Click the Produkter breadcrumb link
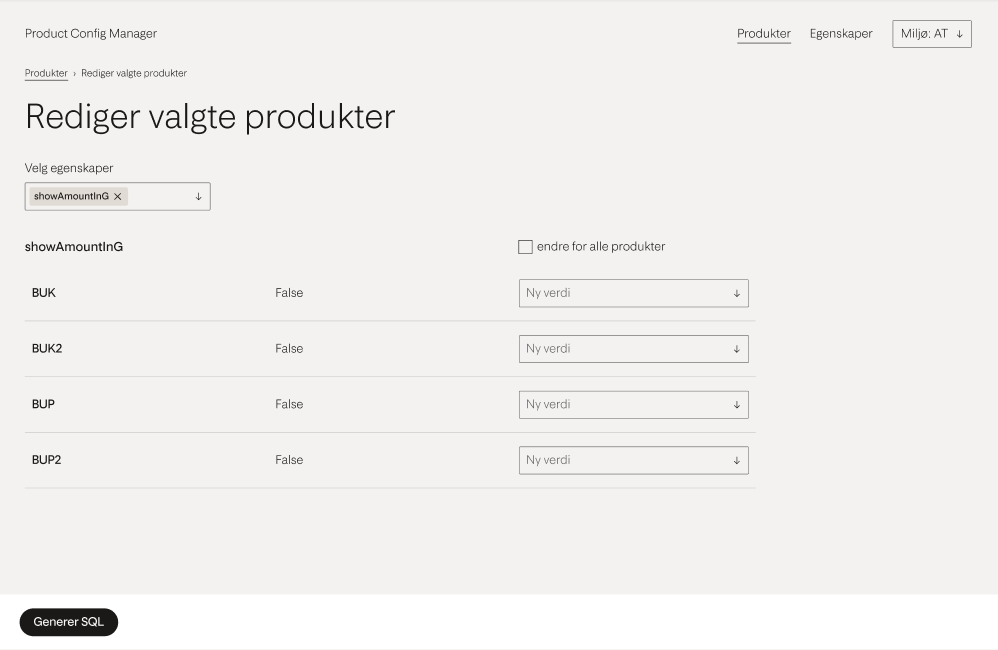998x650 pixels. [x=46, y=73]
